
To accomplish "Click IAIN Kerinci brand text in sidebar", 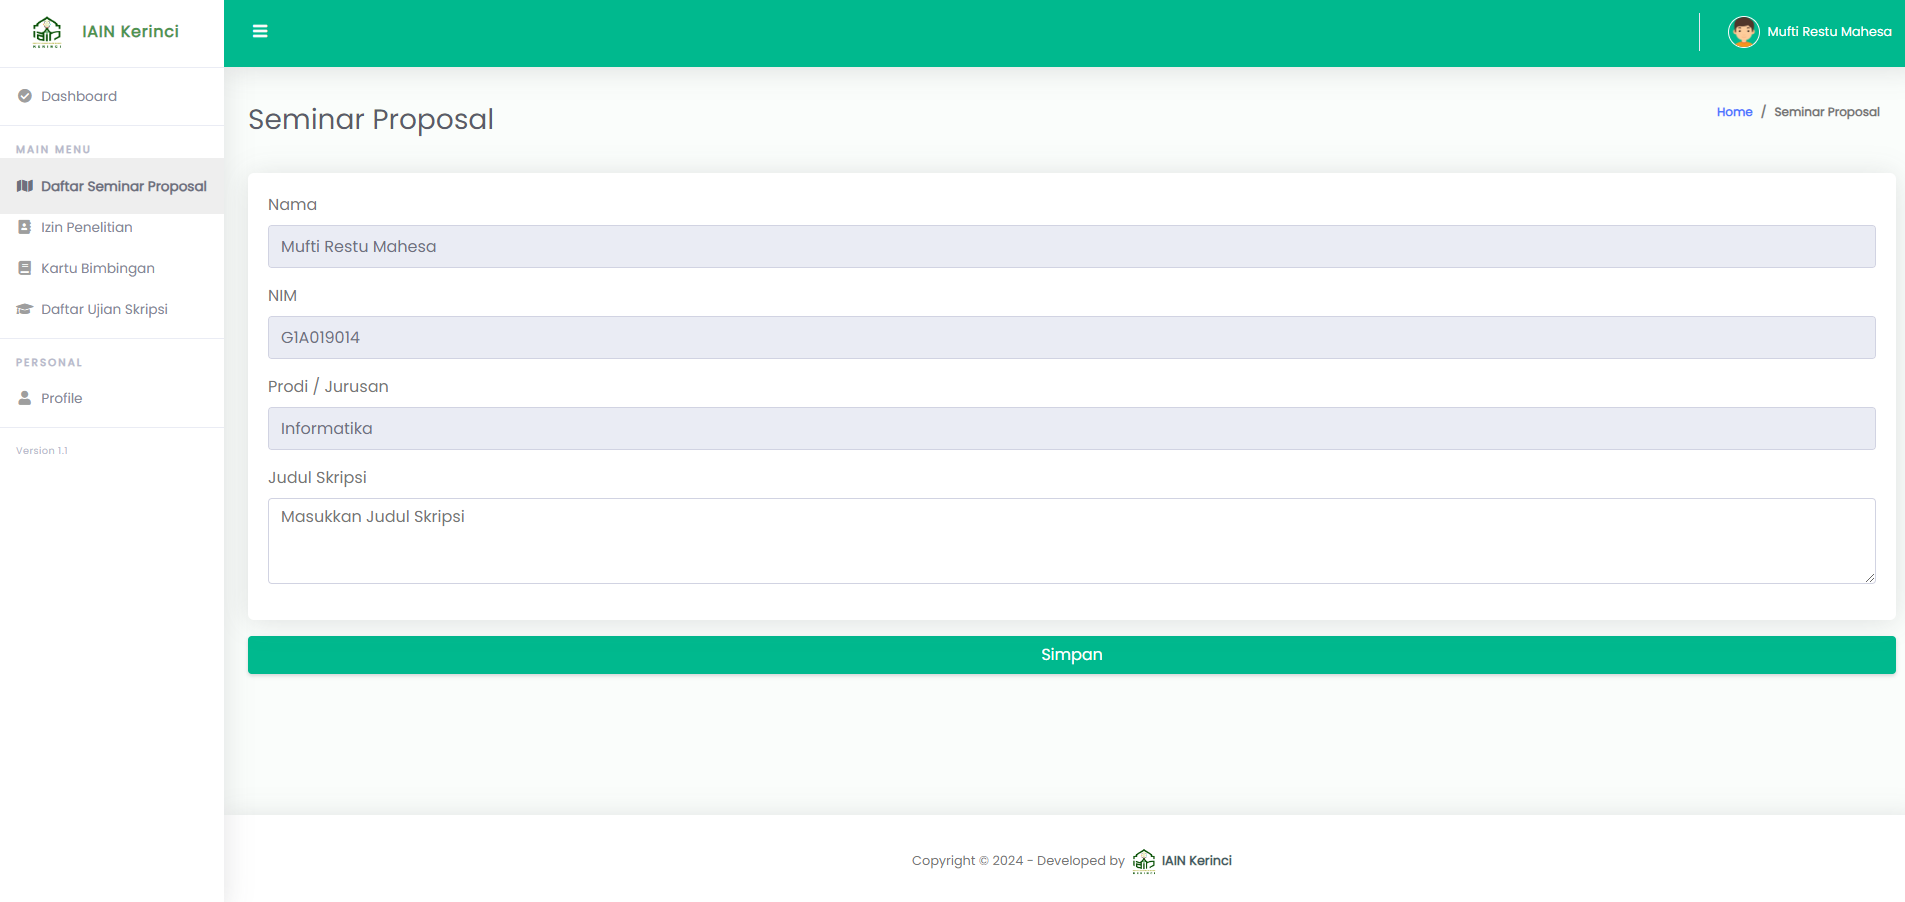I will tap(130, 31).
